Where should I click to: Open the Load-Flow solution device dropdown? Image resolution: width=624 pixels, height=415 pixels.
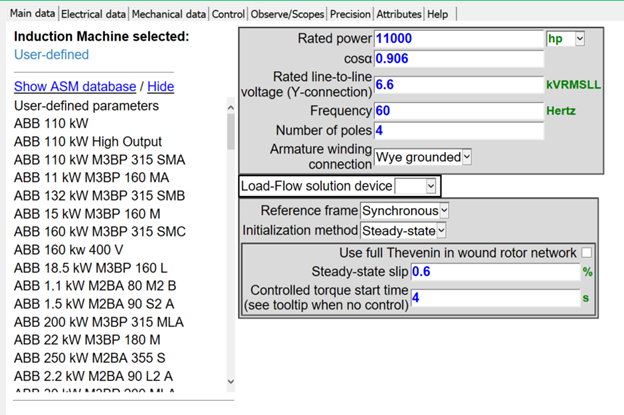pyautogui.click(x=415, y=186)
